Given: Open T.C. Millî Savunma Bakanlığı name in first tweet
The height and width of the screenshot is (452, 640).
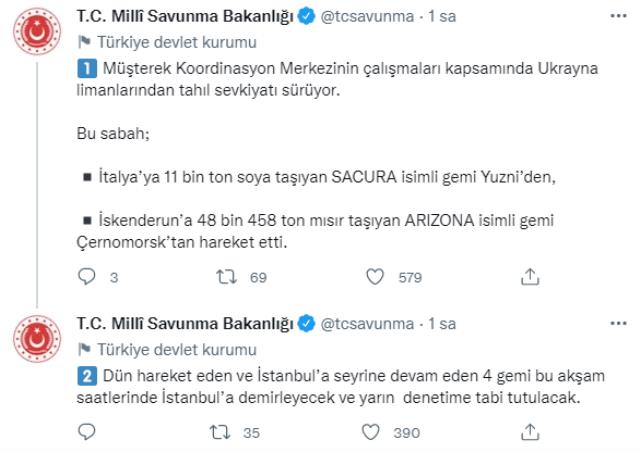Looking at the screenshot, I should point(185,16).
